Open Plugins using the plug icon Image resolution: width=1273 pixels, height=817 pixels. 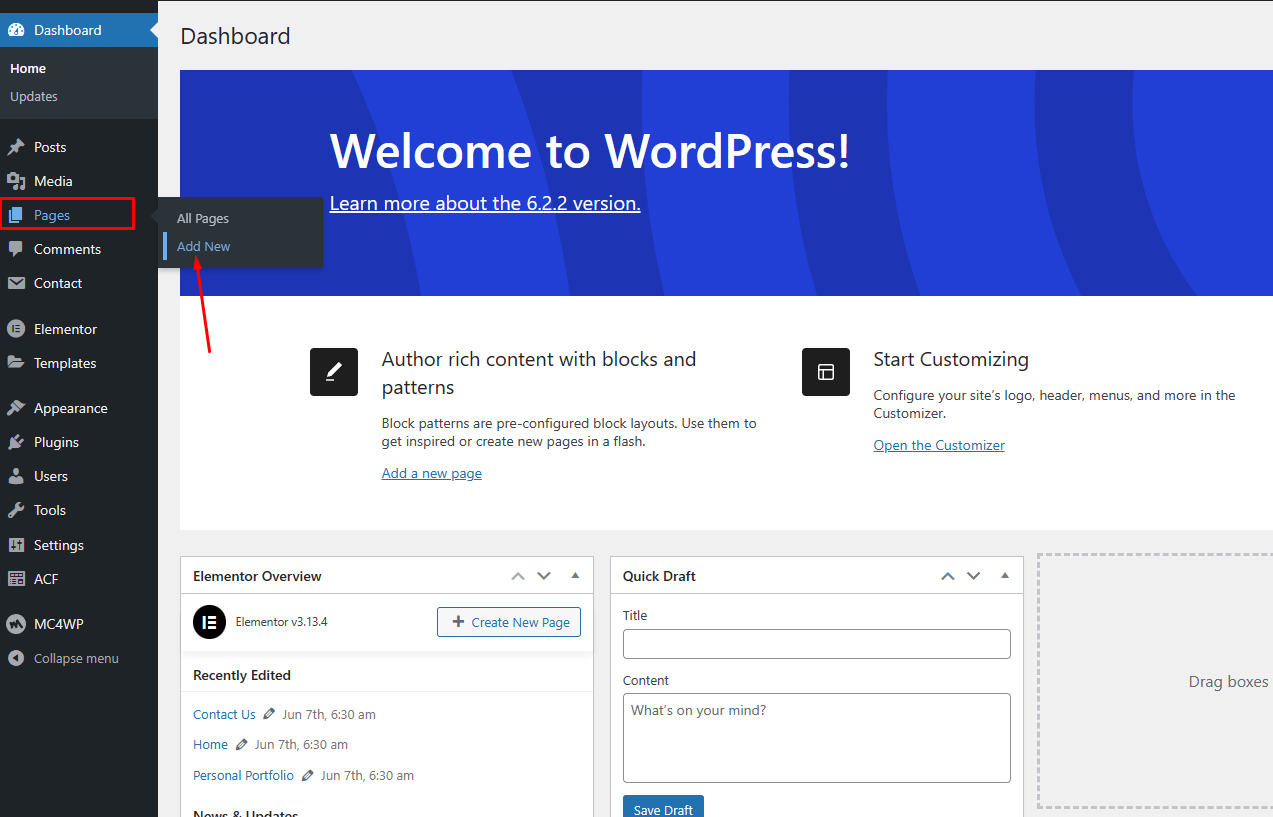point(16,442)
